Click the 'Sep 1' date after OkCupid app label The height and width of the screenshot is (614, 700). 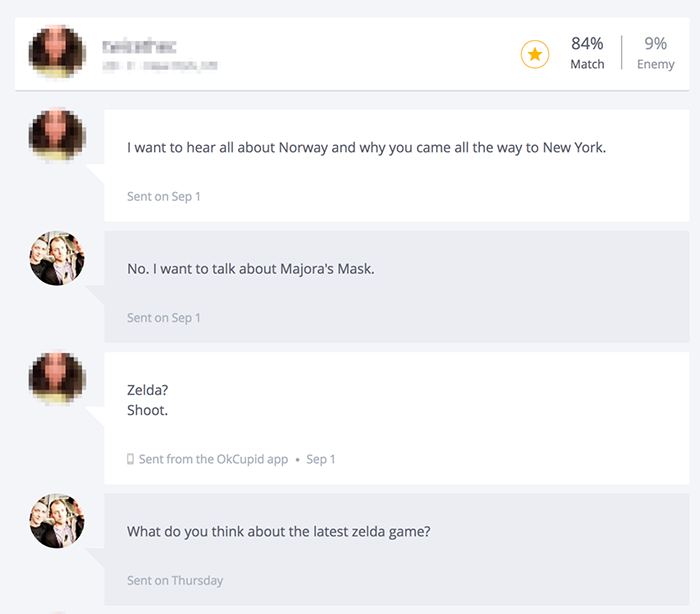pos(321,459)
